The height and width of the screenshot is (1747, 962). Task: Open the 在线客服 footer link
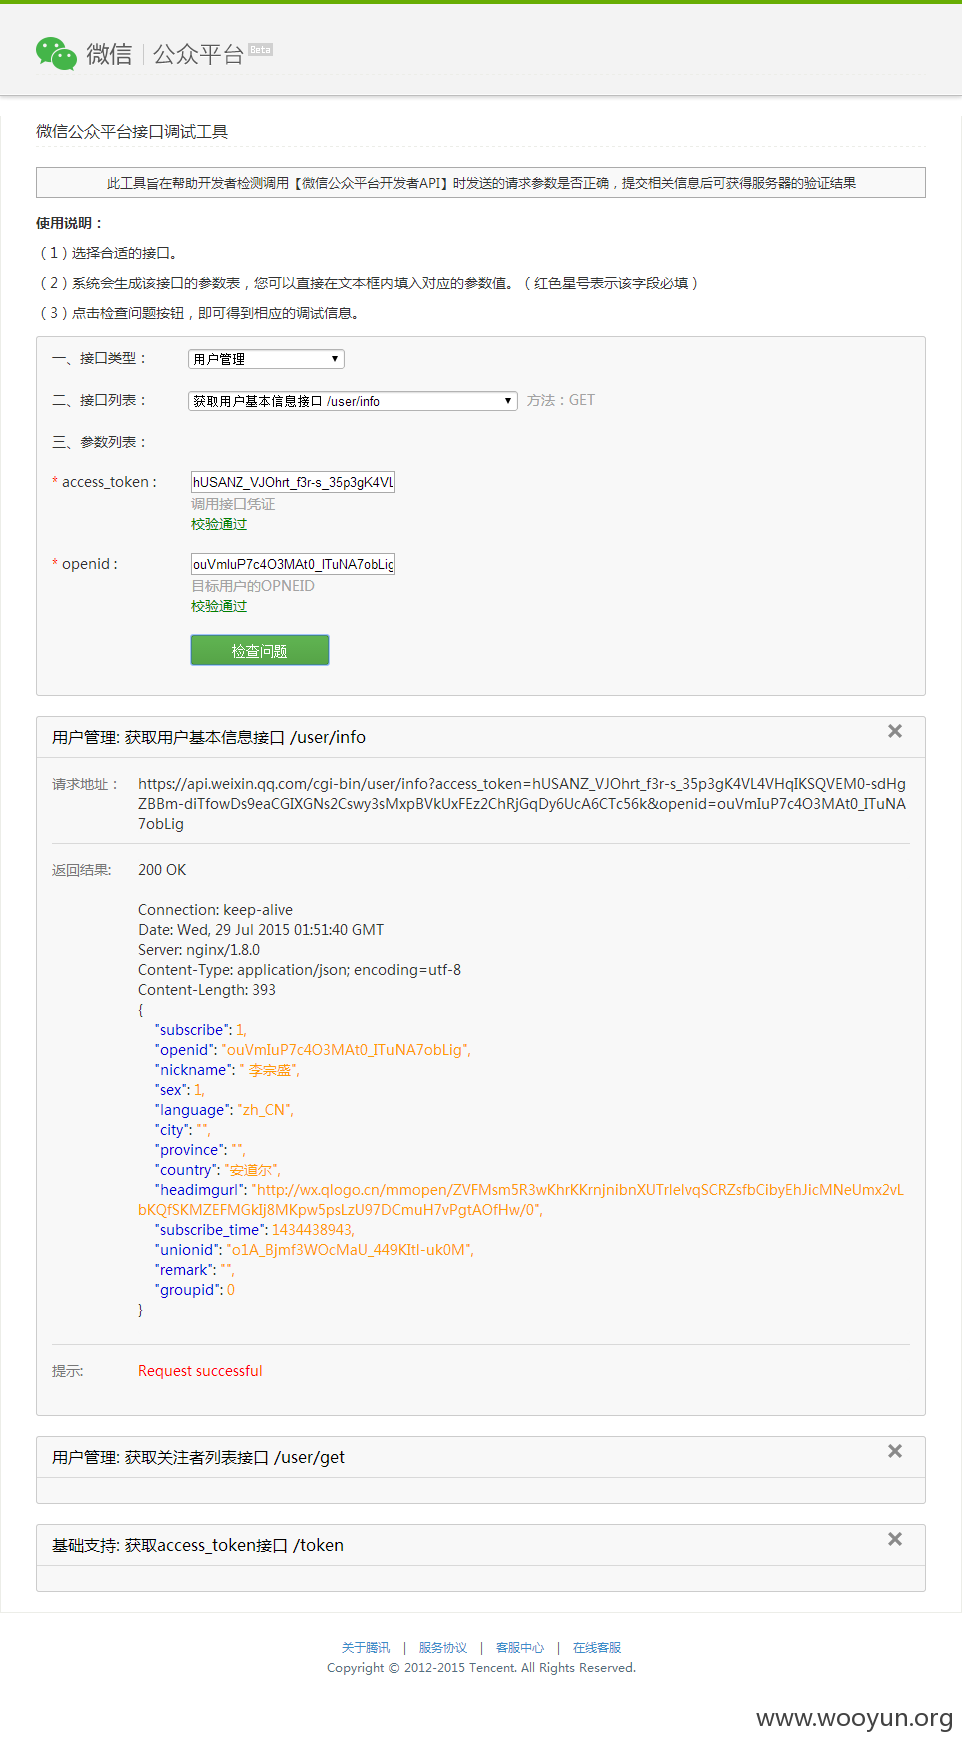(x=597, y=1648)
